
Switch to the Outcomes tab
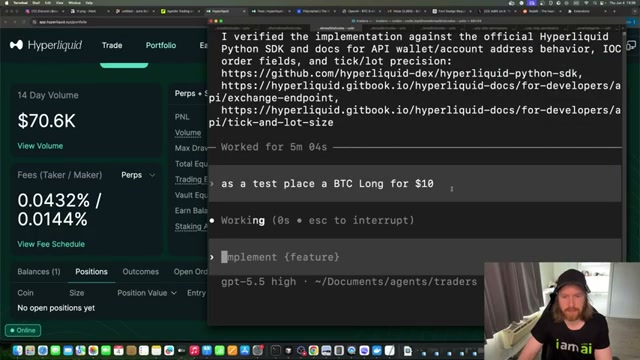tap(140, 271)
